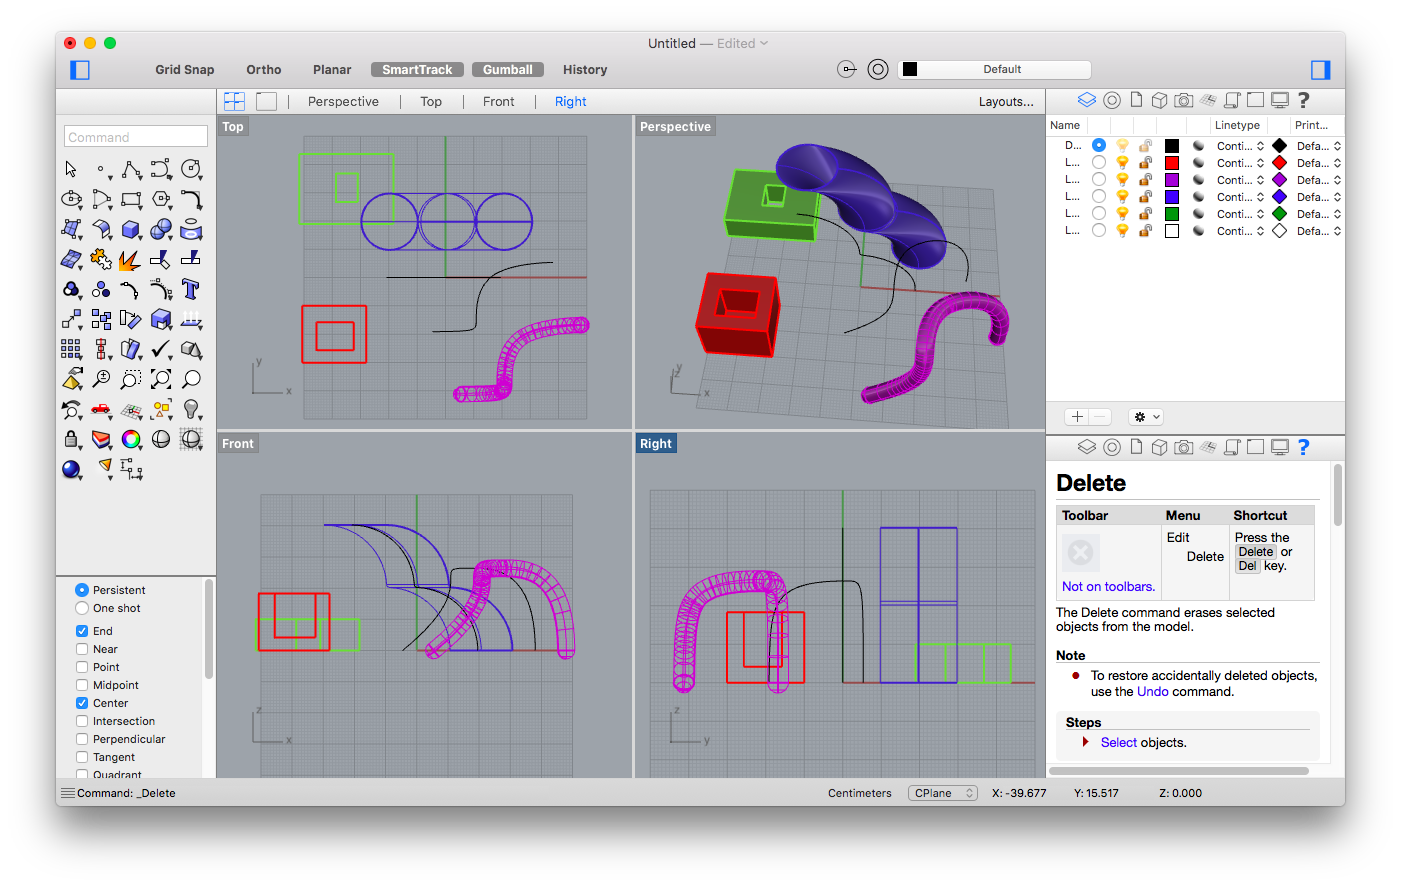Hide the green layer with its bulb

1122,213
